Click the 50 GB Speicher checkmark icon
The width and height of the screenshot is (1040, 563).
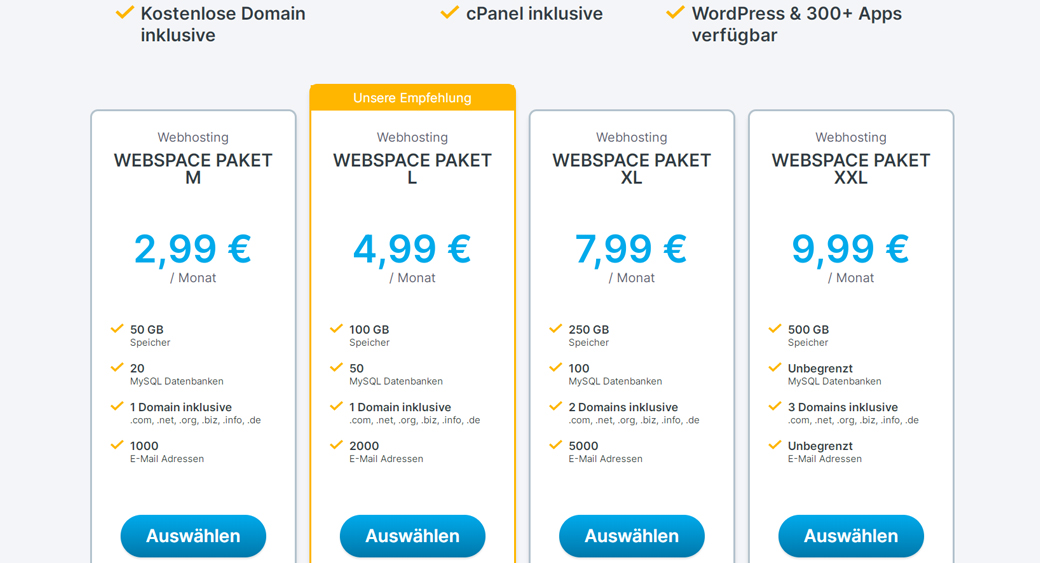pos(117,329)
